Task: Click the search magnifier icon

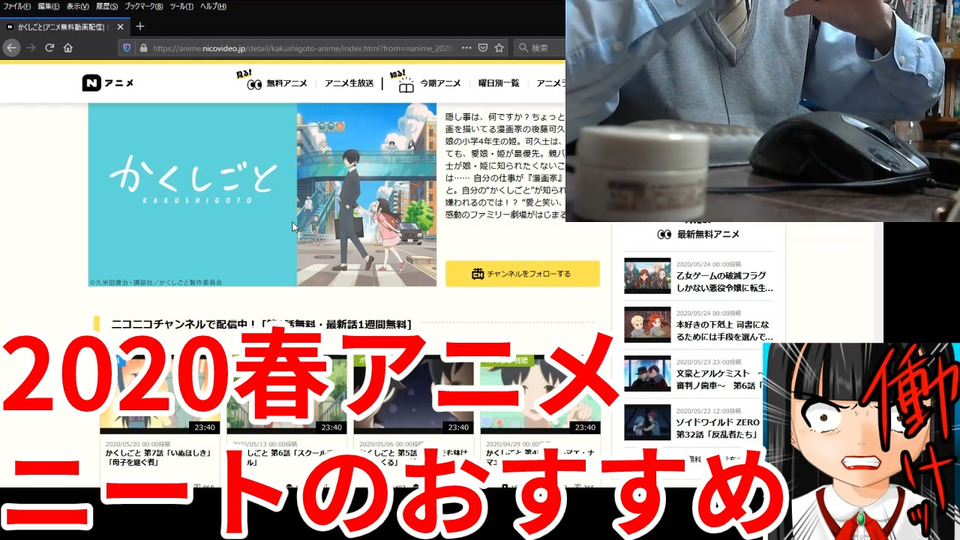Action: [523, 48]
